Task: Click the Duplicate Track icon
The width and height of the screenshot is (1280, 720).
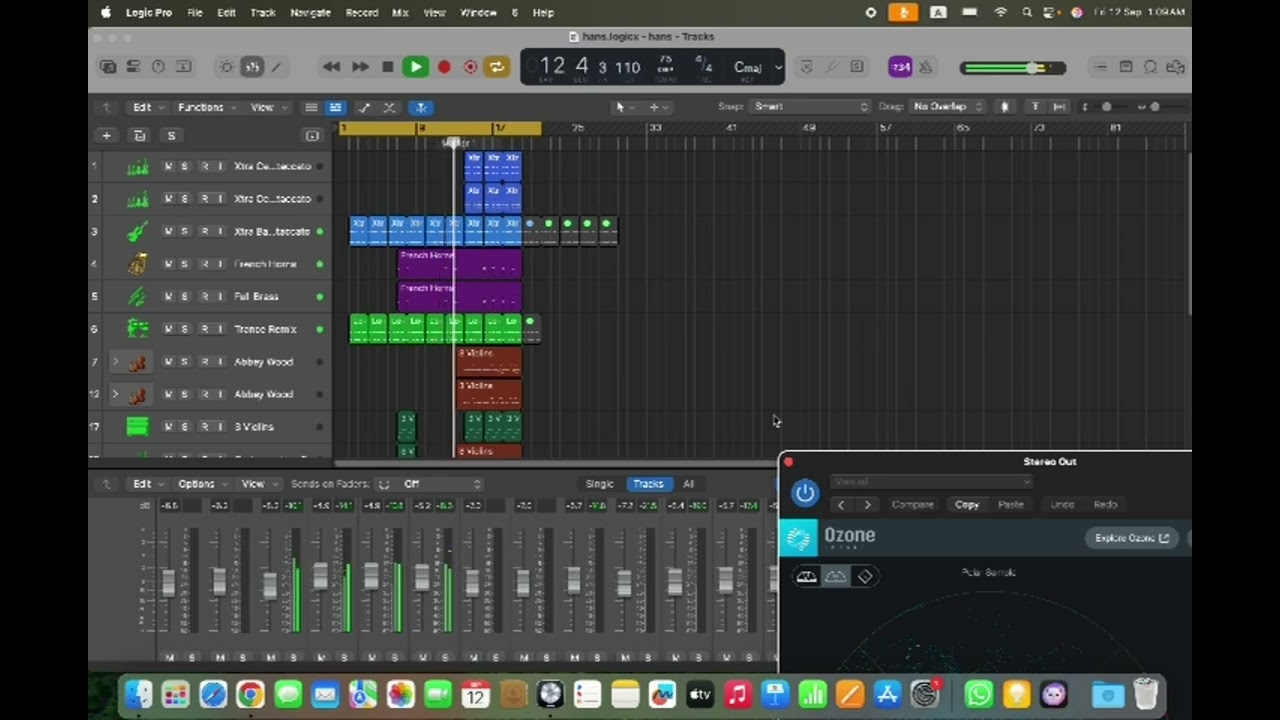Action: (139, 135)
